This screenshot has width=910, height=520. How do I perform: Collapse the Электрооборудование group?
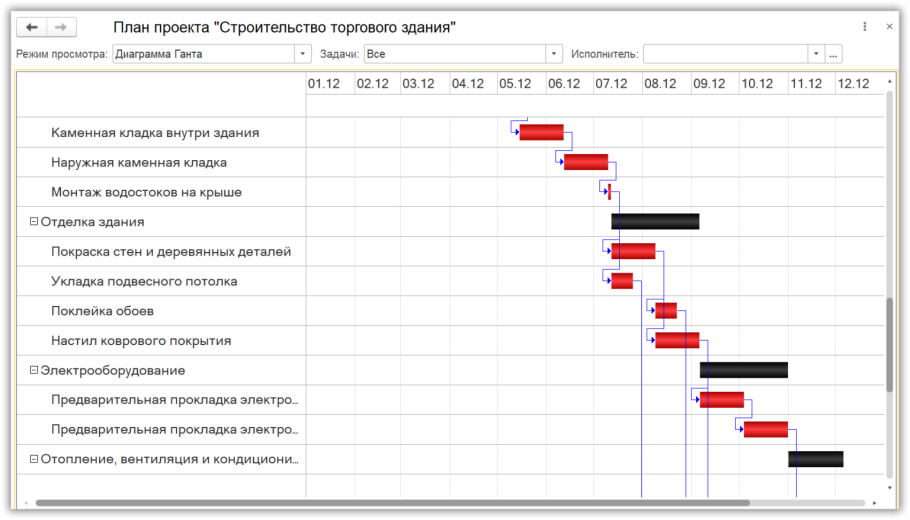[x=34, y=370]
